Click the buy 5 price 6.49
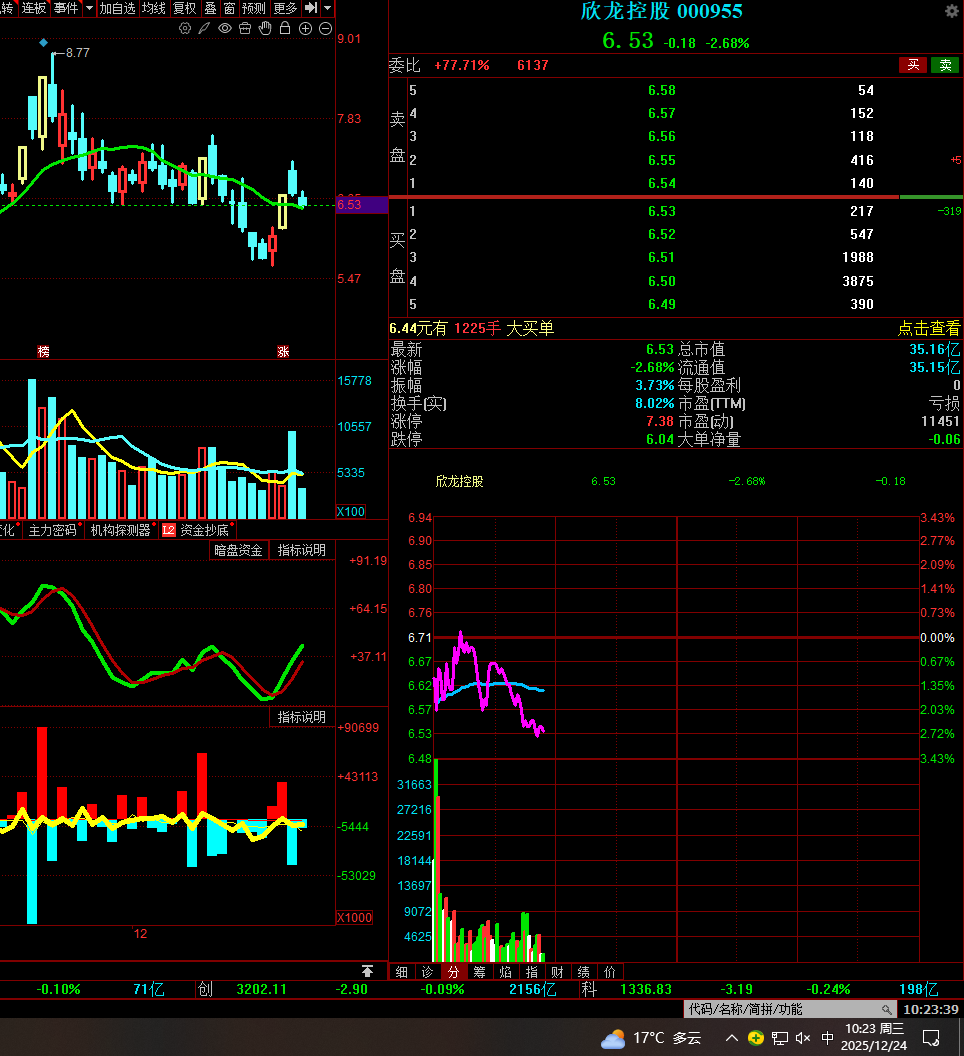964x1056 pixels. (662, 304)
